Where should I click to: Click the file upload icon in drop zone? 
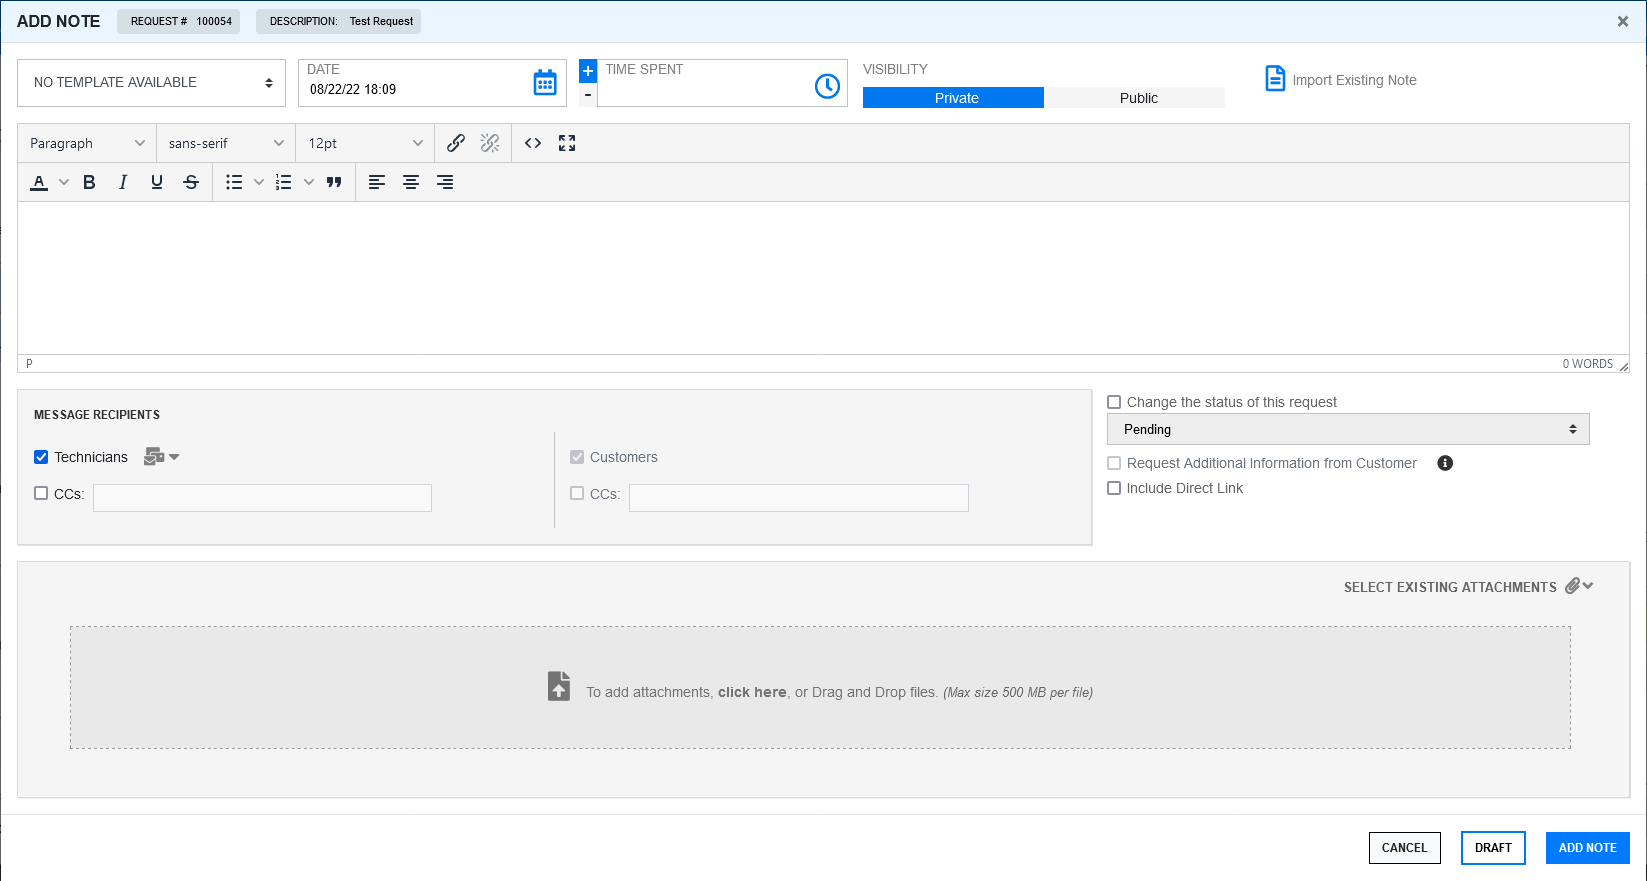tap(559, 687)
